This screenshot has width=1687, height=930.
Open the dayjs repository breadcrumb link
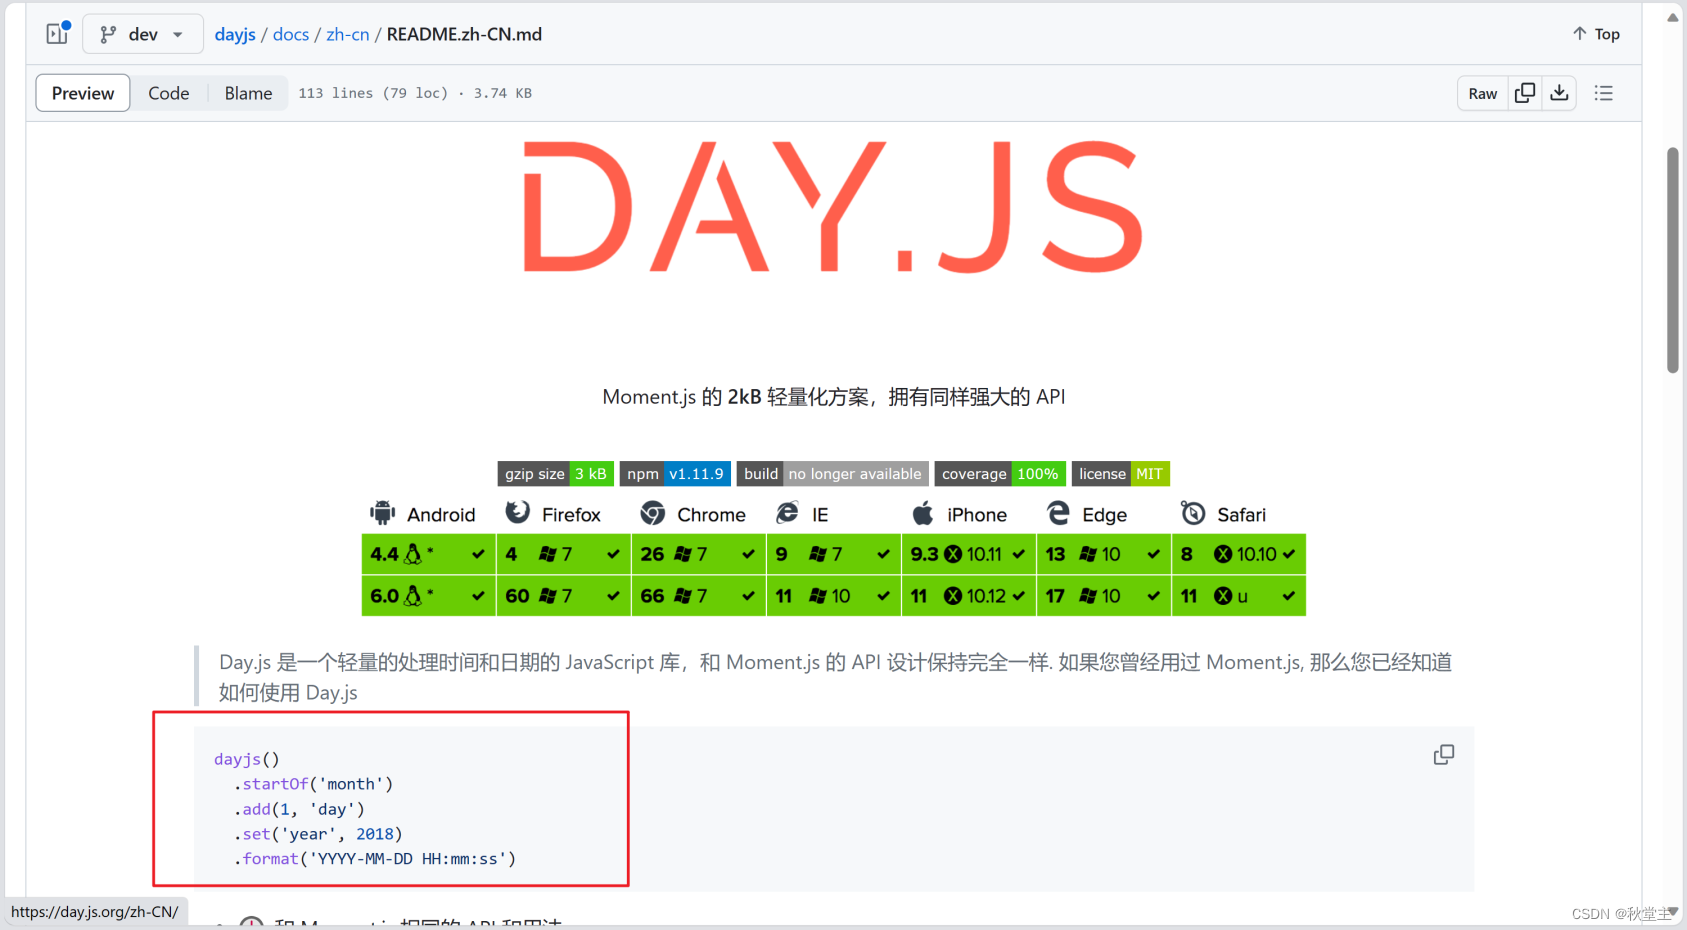click(x=235, y=34)
